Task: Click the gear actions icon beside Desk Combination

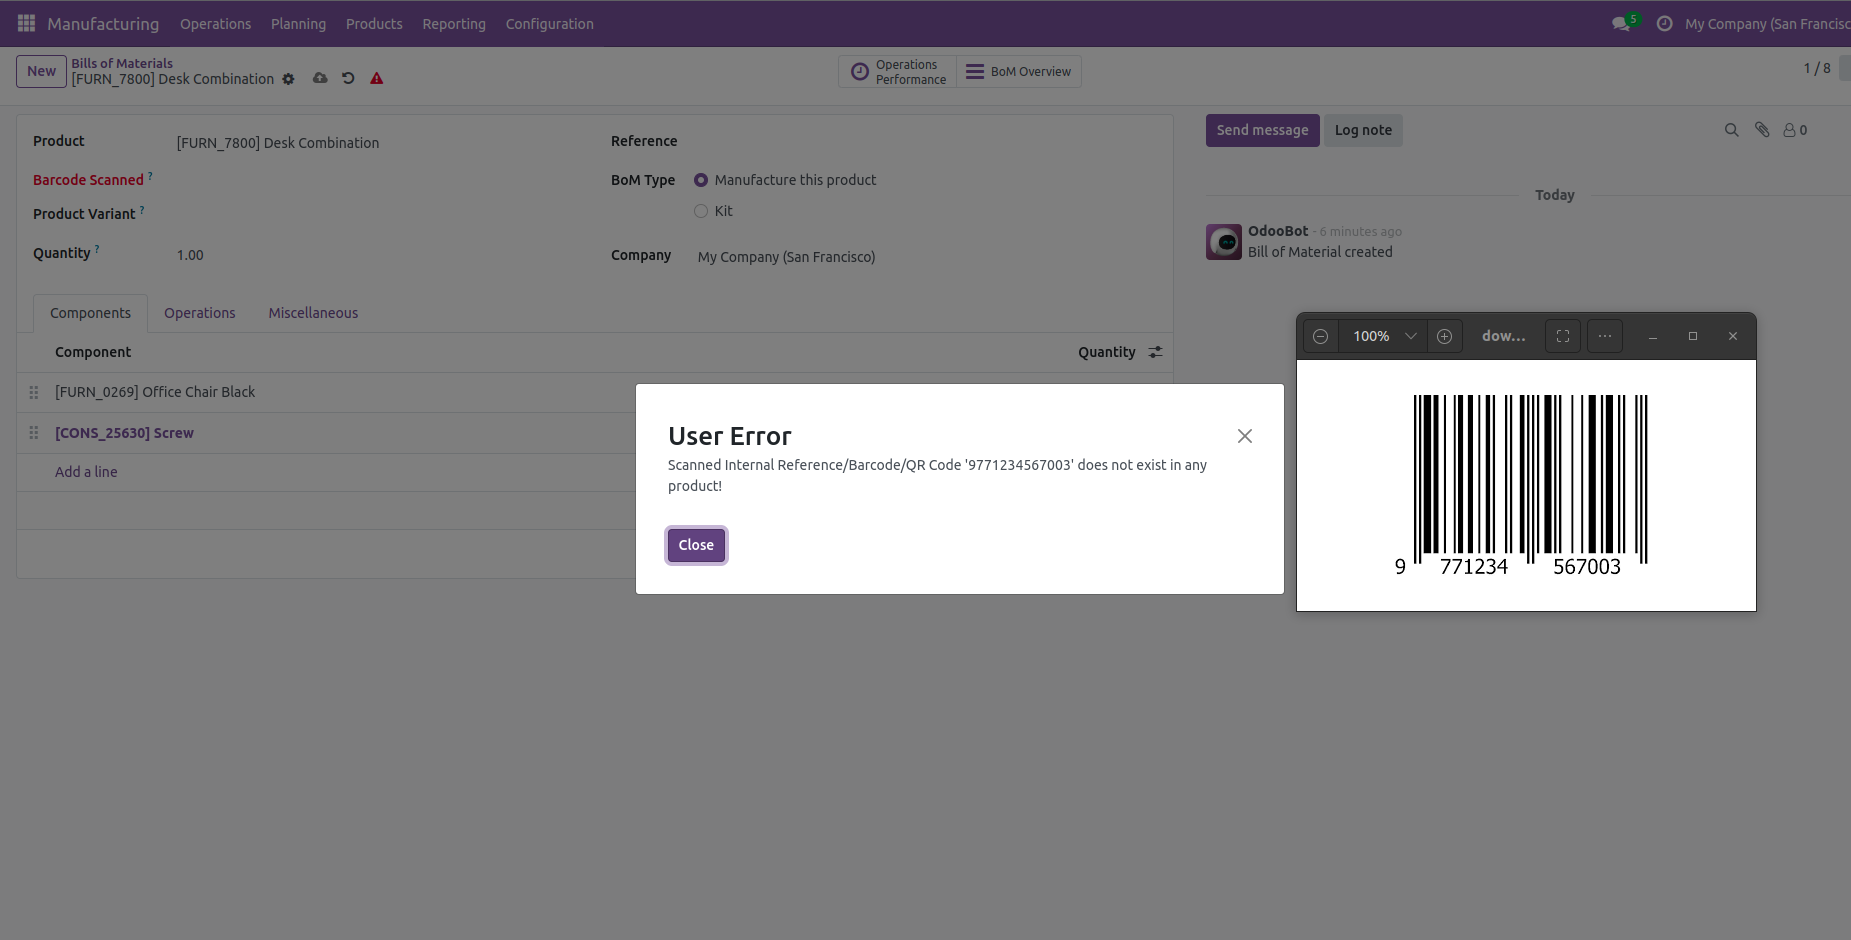Action: click(x=288, y=79)
